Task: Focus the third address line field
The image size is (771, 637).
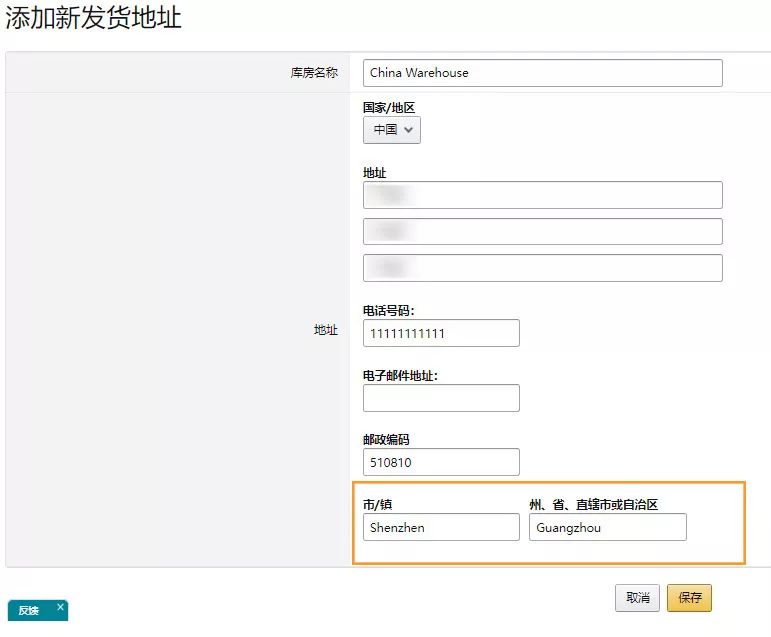Action: click(x=542, y=268)
